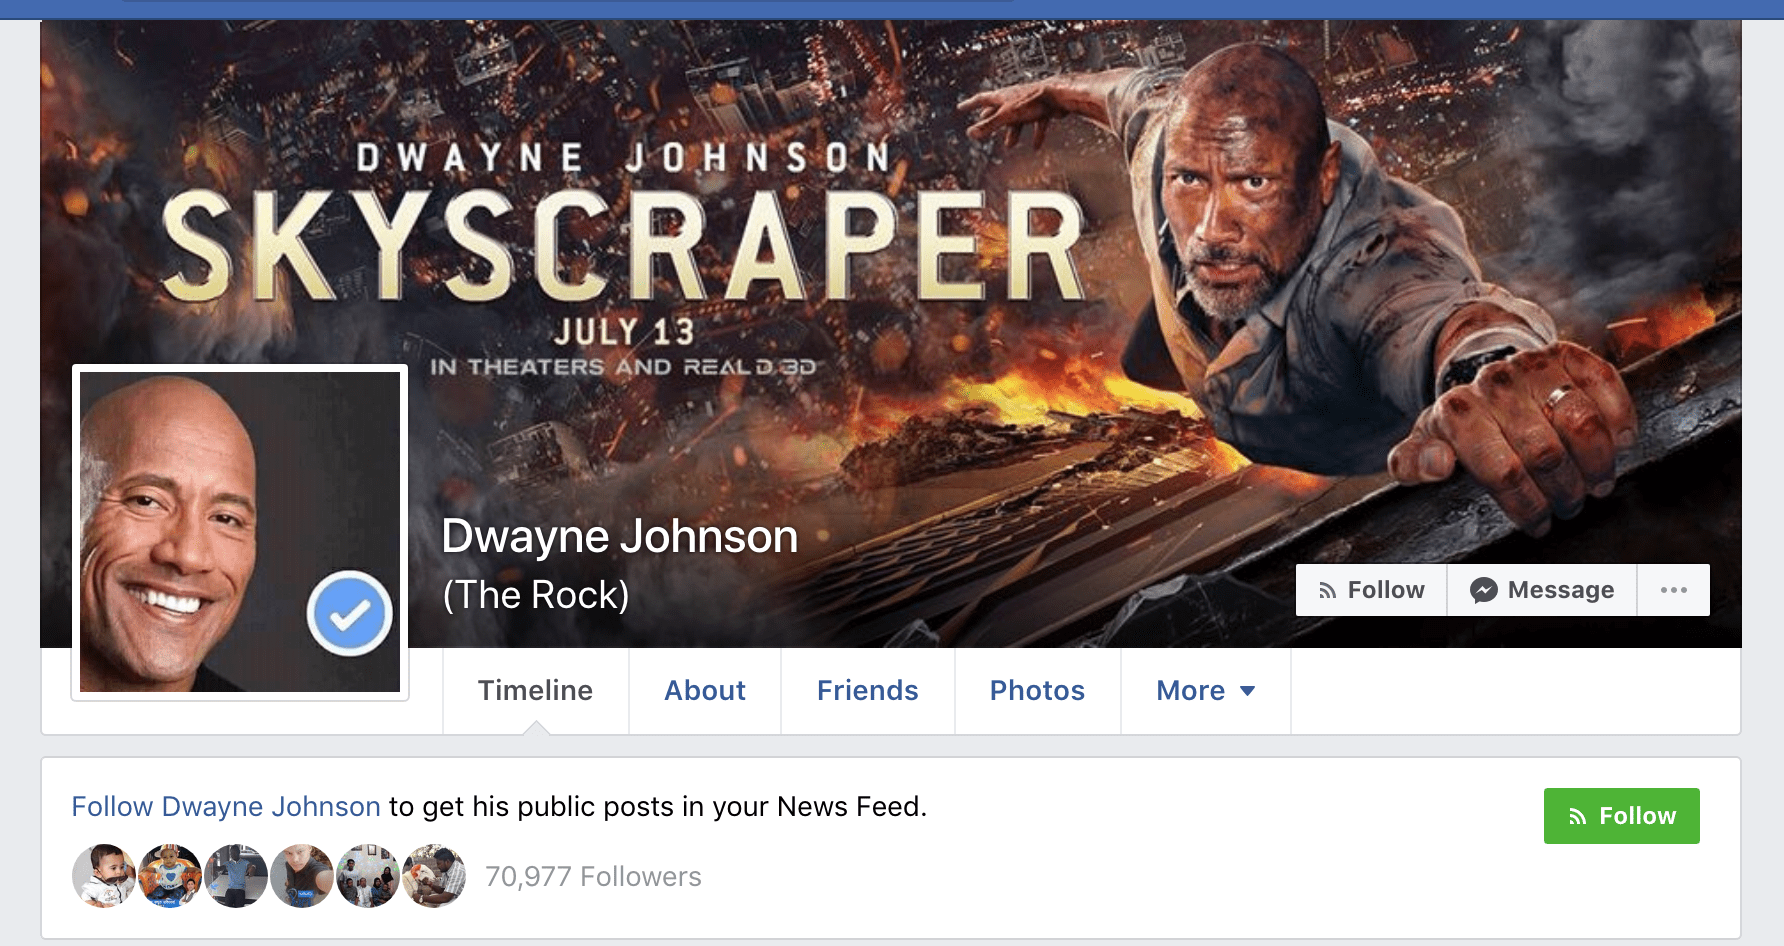Switch to the About tab
This screenshot has width=1784, height=946.
[705, 691]
